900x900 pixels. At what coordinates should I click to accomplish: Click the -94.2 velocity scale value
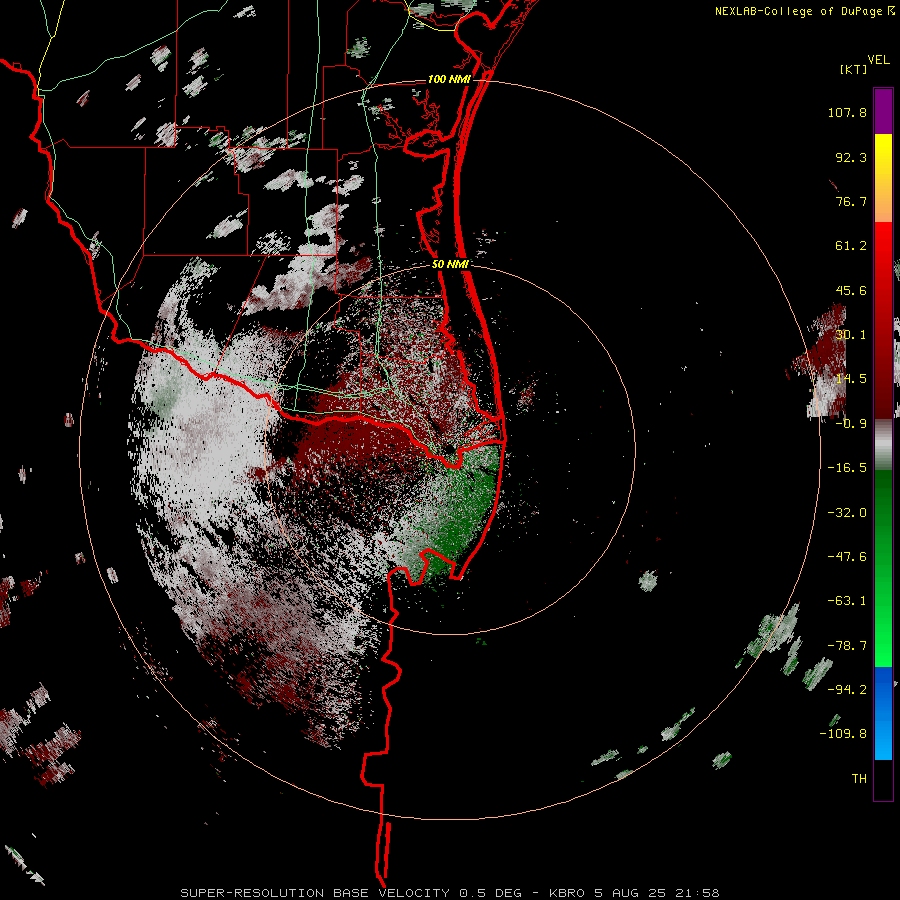coord(847,690)
